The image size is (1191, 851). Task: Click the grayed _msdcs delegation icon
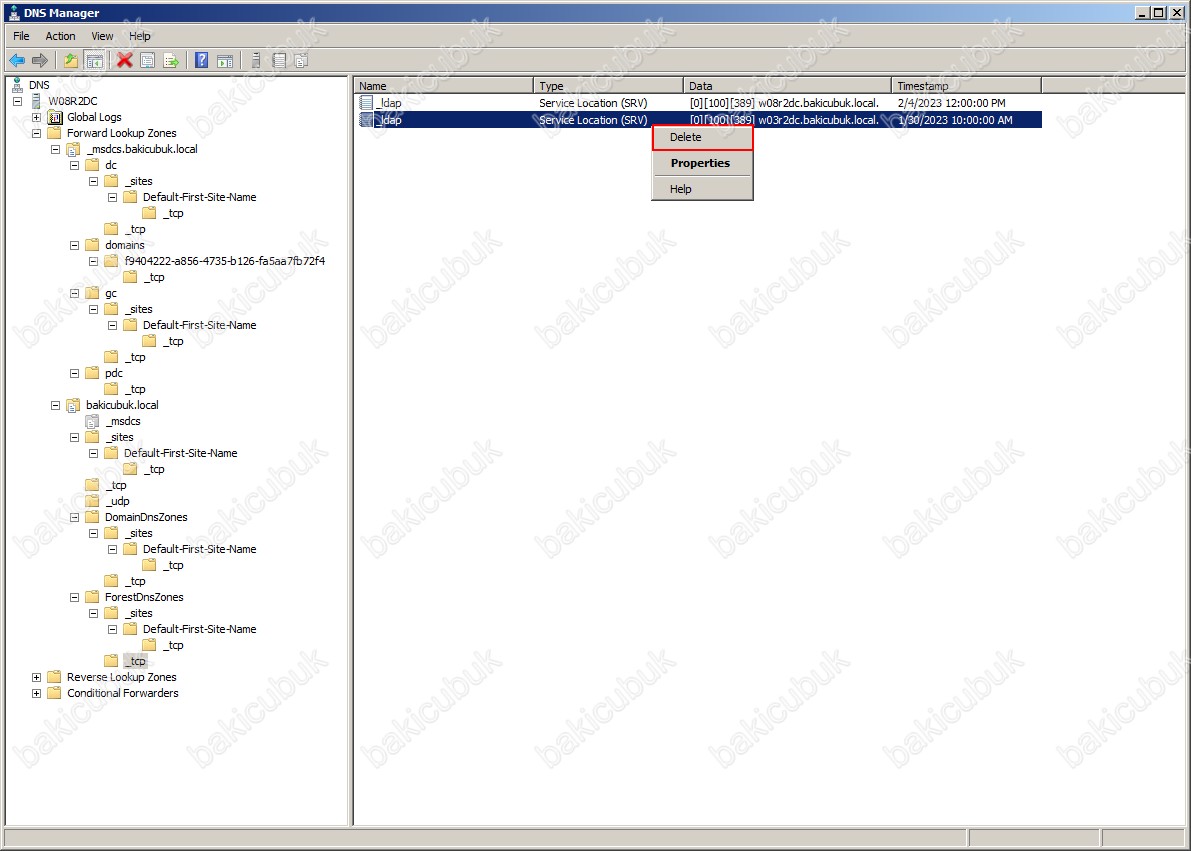(x=92, y=421)
